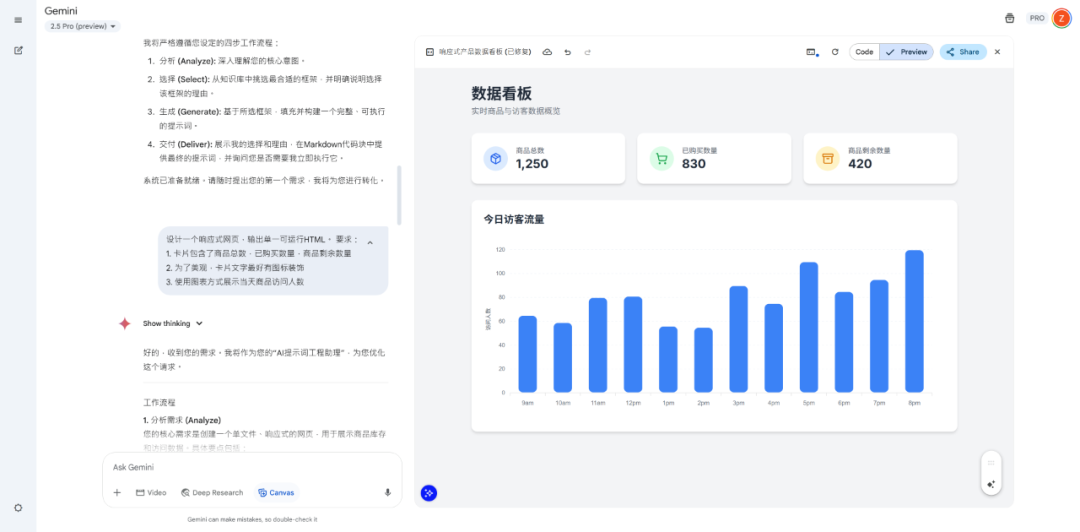
Task: Click the 今日访客流量 chart title
Action: (x=514, y=220)
